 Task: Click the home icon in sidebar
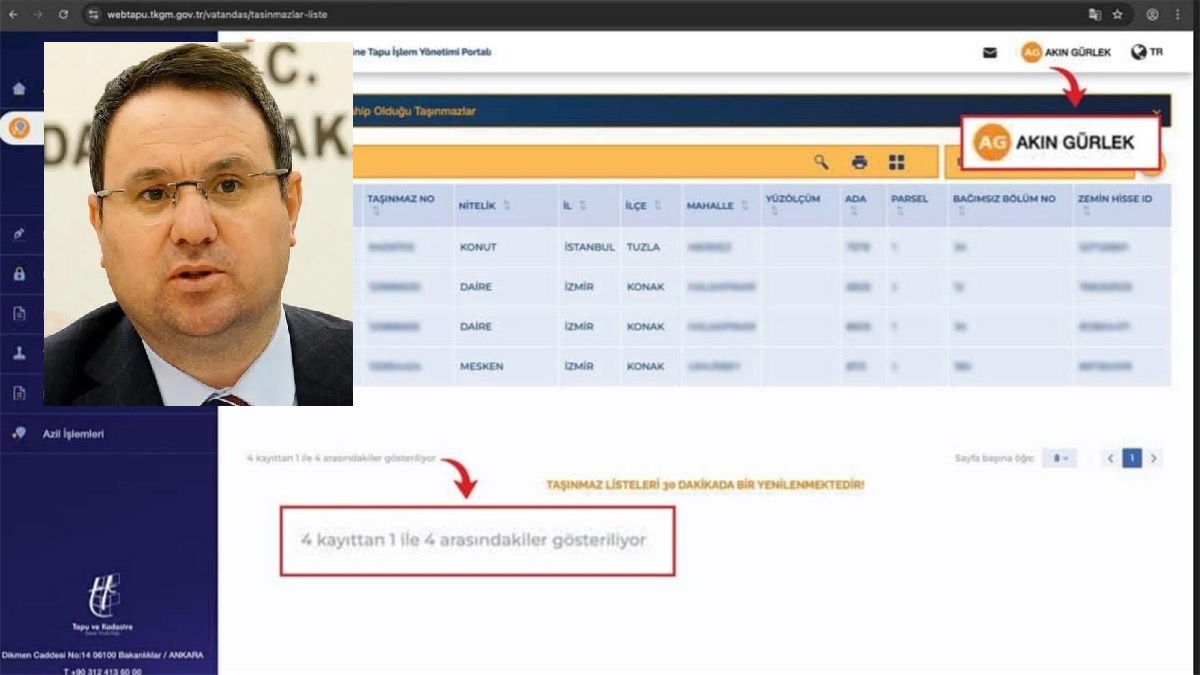pos(19,88)
